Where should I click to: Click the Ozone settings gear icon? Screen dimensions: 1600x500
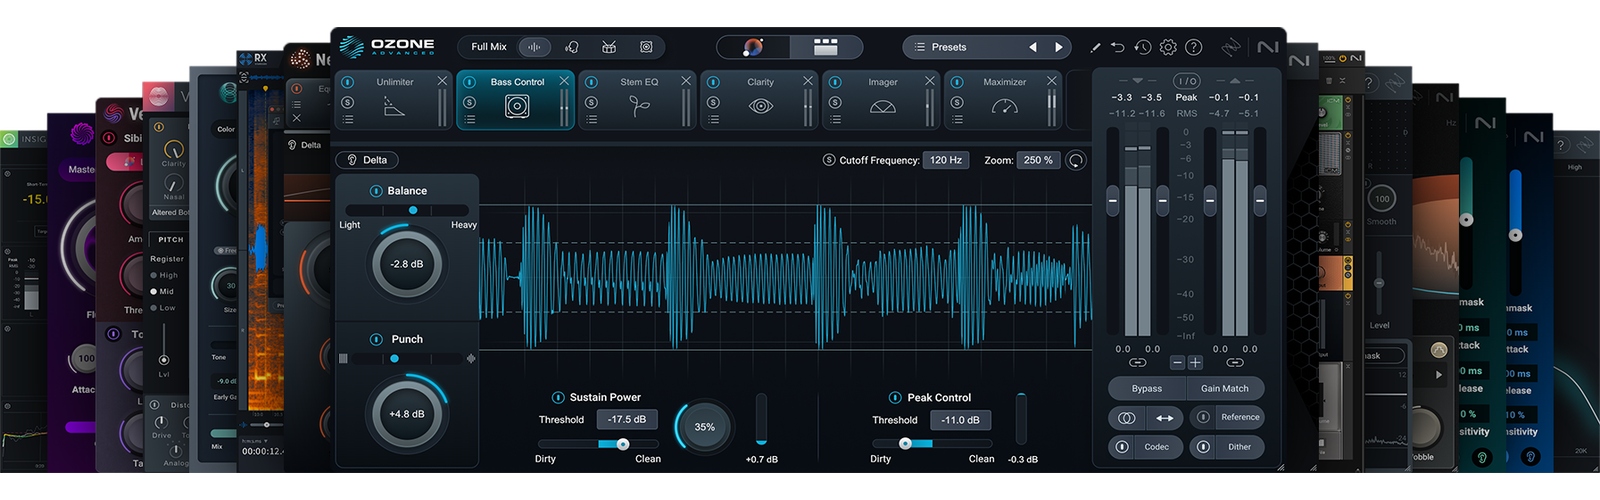(x=1168, y=47)
